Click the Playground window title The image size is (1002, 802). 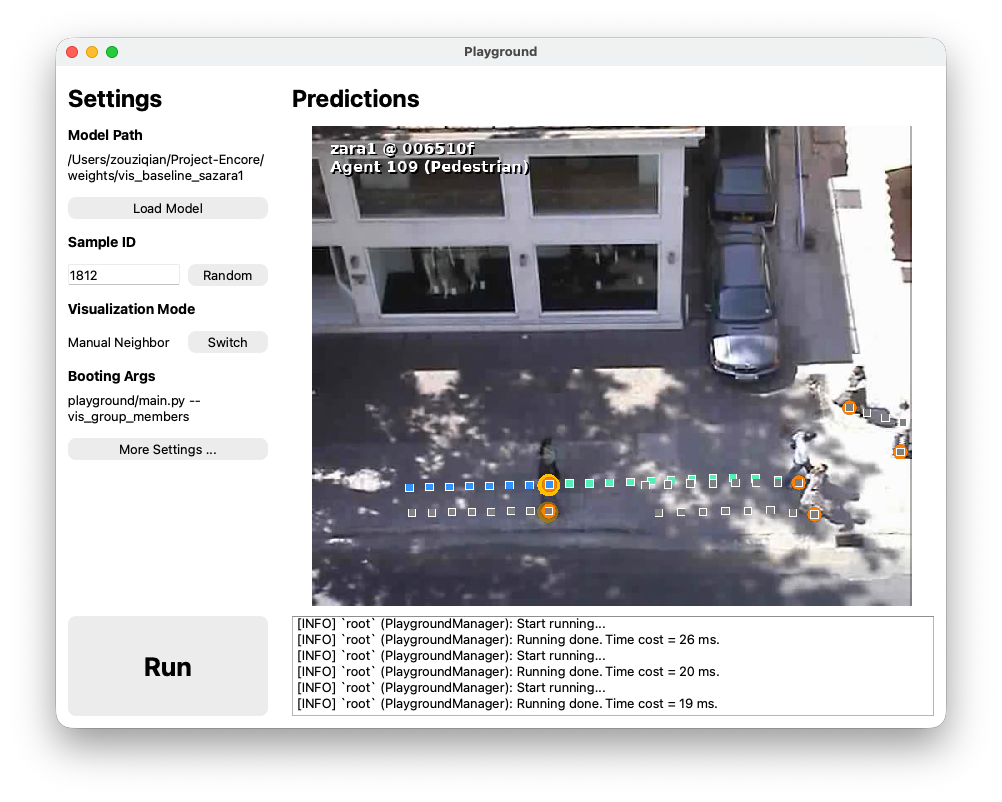500,52
